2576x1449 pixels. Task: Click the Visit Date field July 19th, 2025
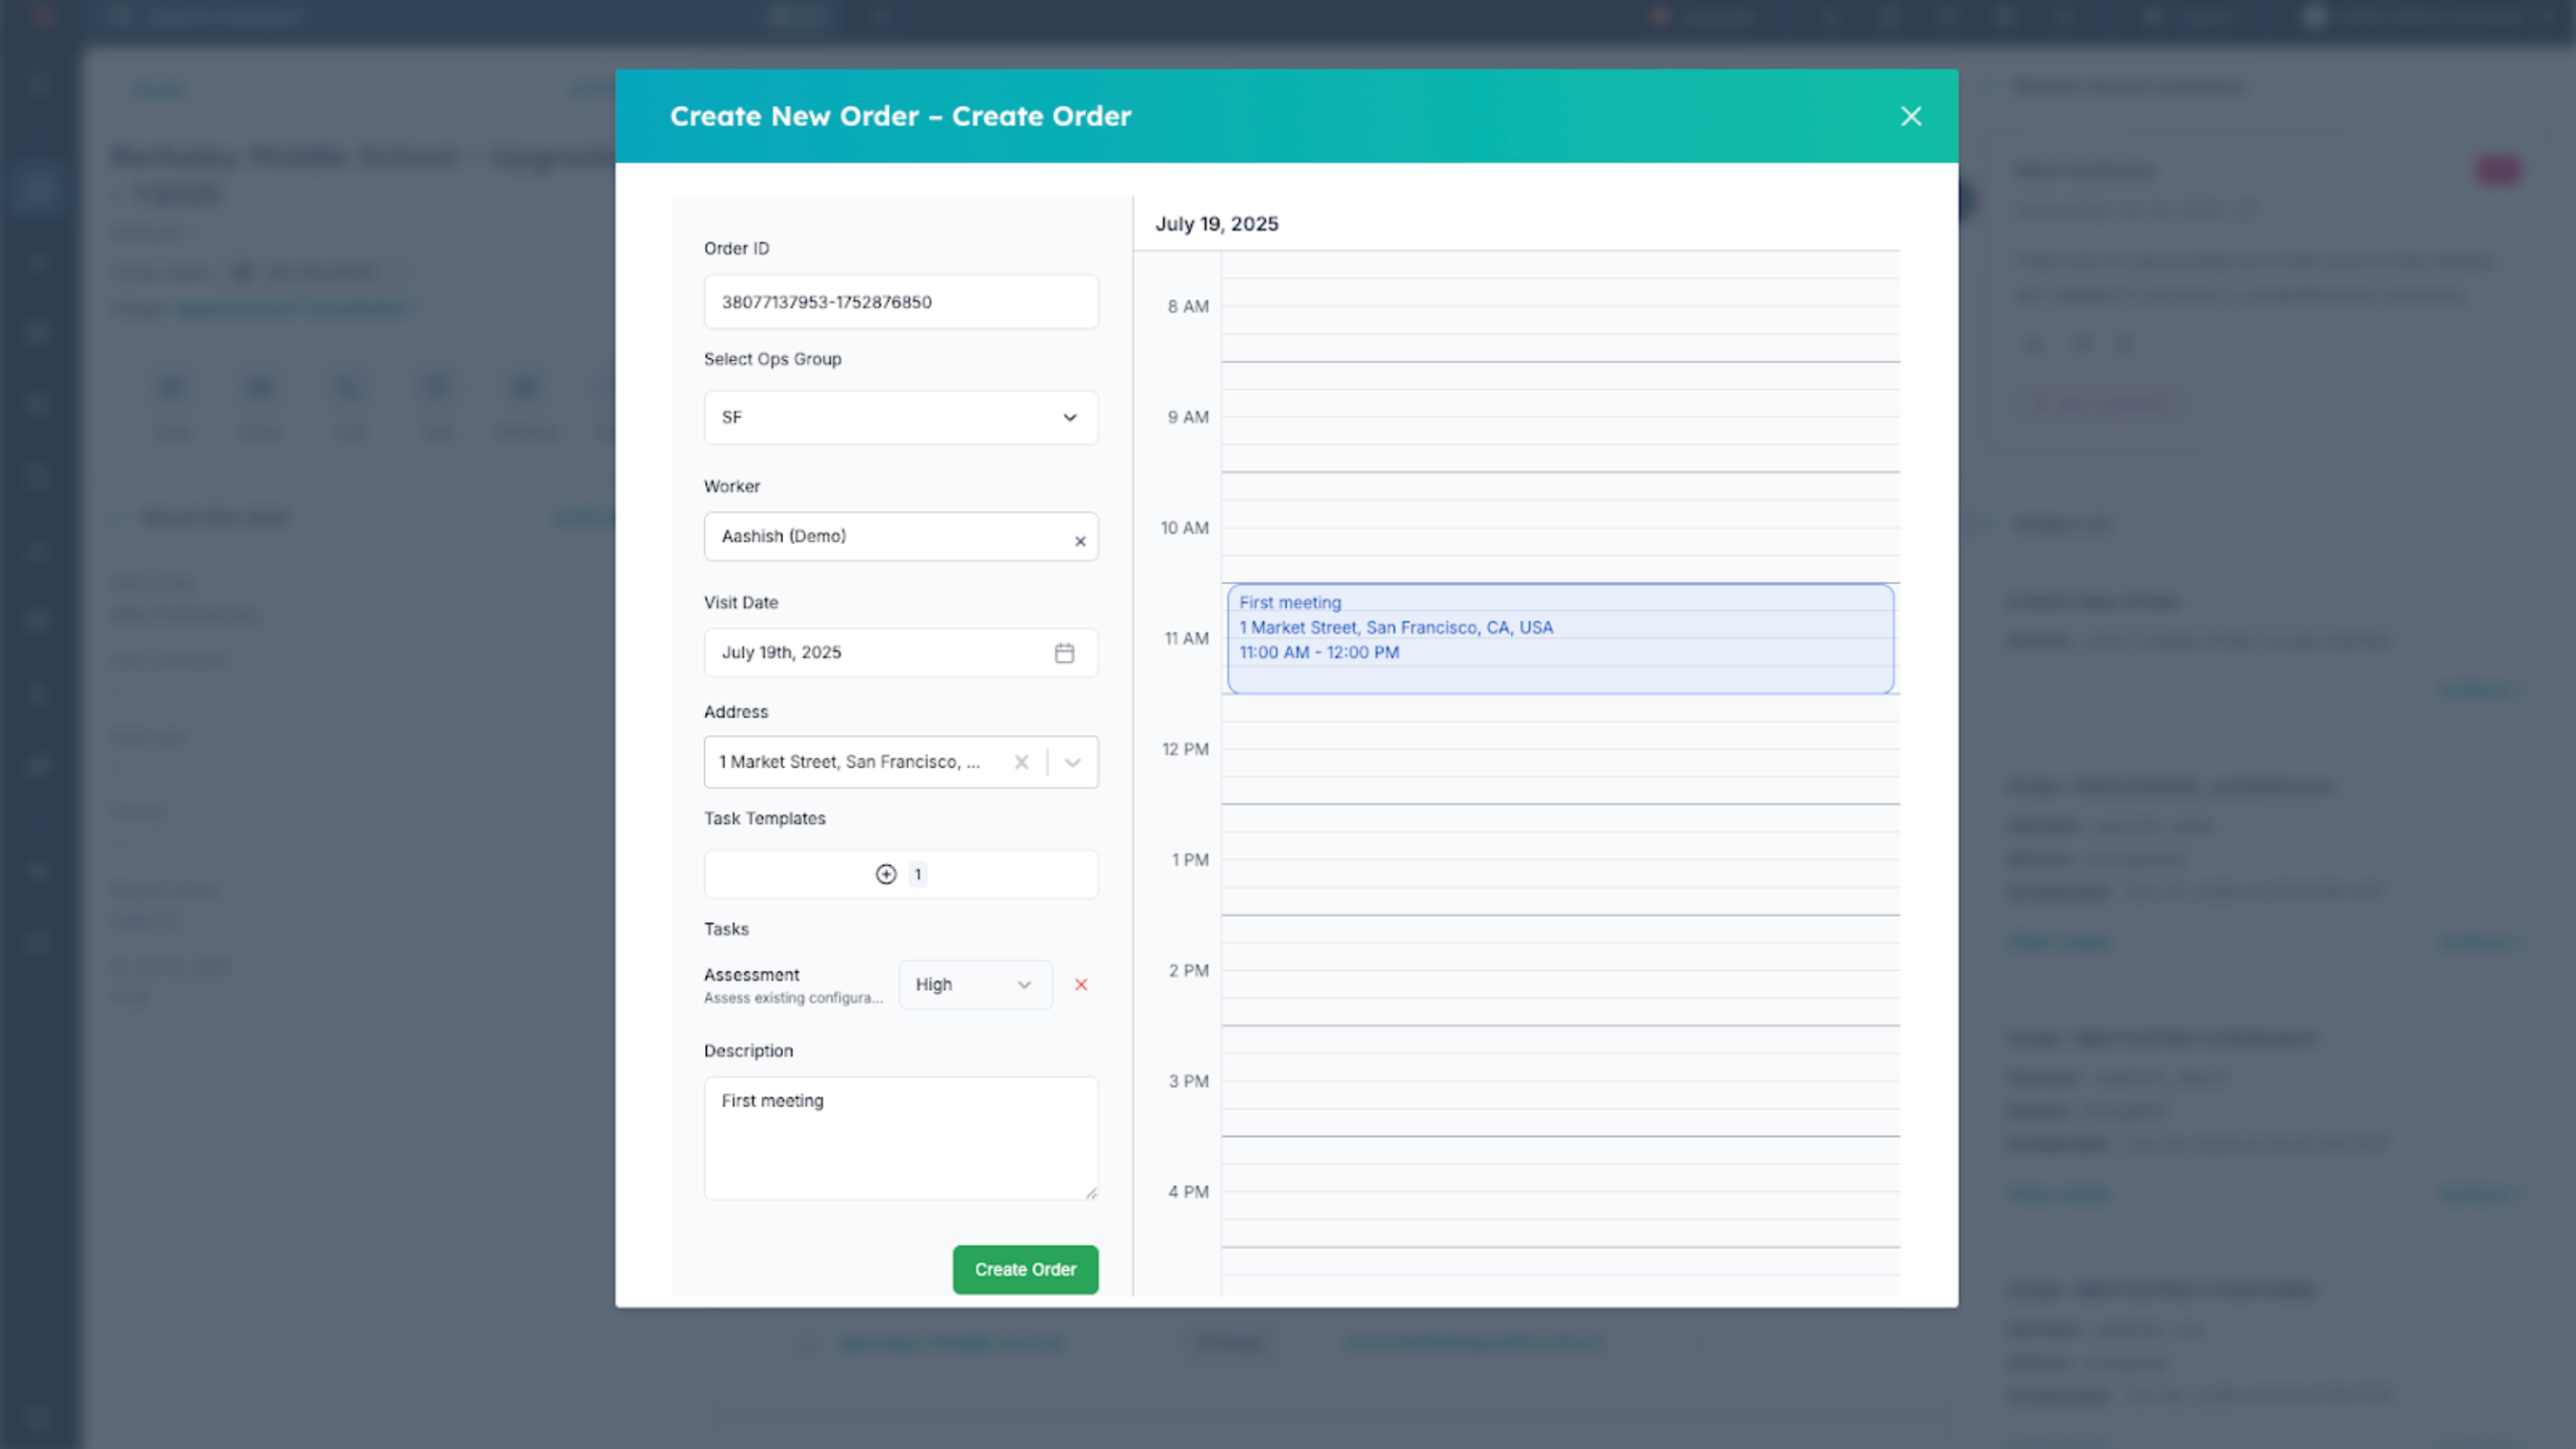pyautogui.click(x=870, y=653)
